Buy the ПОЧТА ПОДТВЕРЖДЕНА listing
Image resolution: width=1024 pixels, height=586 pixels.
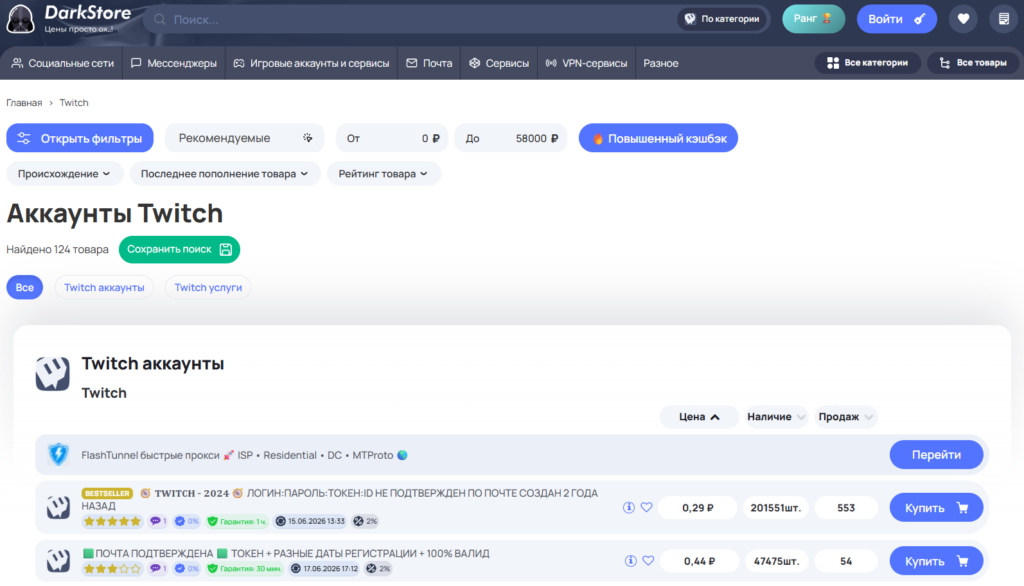tap(936, 561)
